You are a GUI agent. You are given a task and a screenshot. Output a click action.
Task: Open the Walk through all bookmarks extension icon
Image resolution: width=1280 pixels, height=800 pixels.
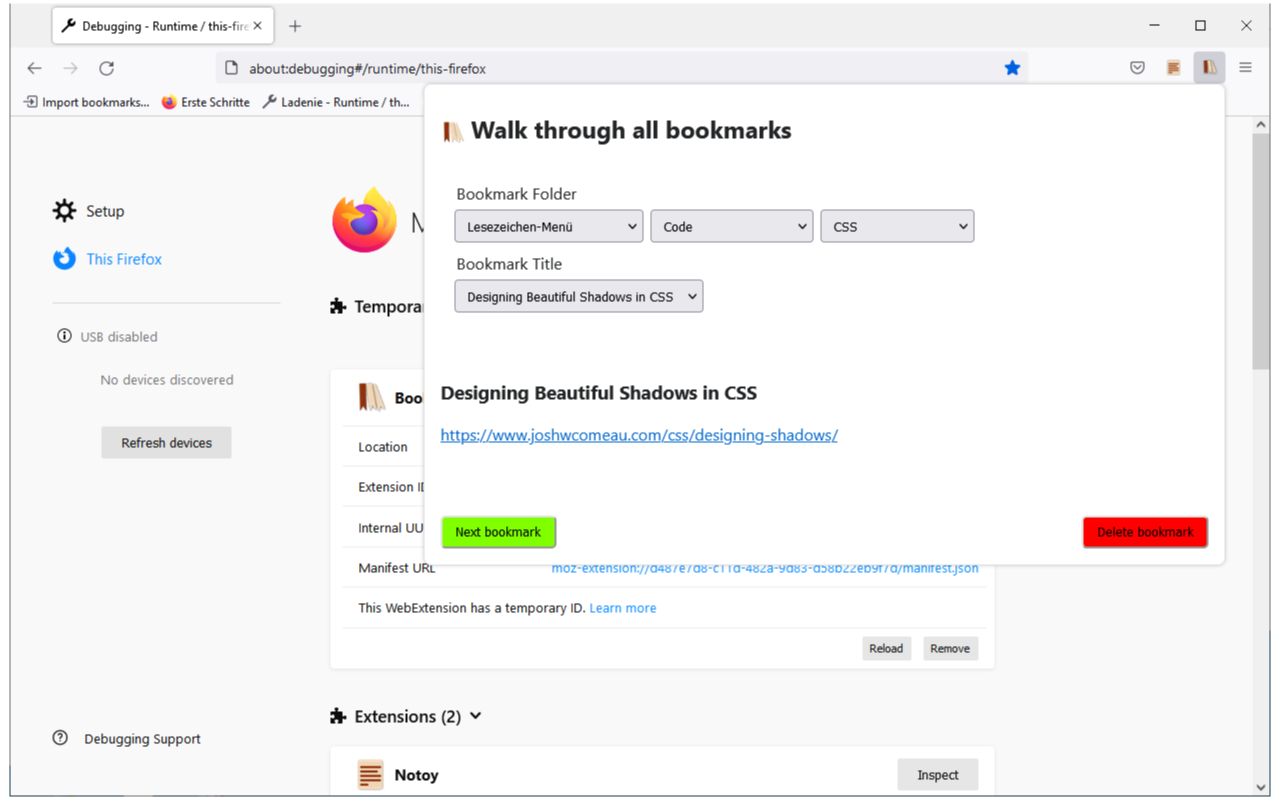(1209, 67)
